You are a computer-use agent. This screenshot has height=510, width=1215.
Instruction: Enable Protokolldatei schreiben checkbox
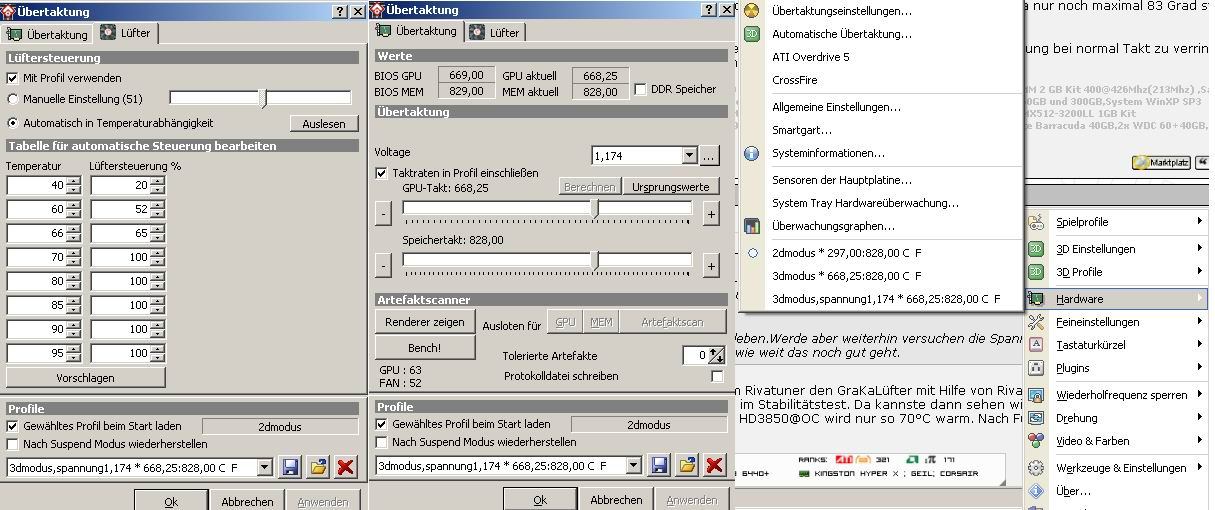coord(717,377)
